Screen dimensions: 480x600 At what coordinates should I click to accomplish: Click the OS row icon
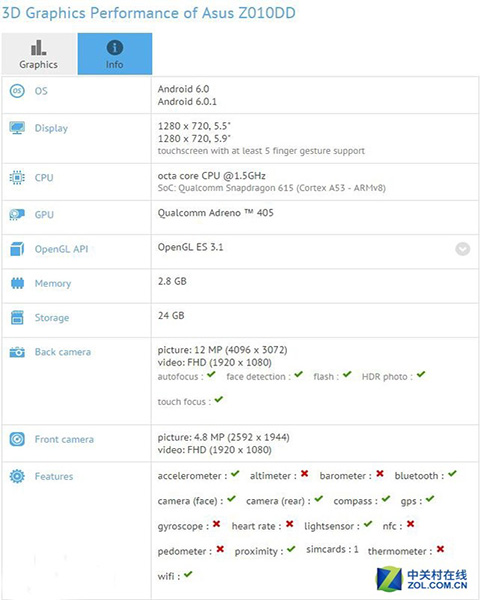click(17, 91)
